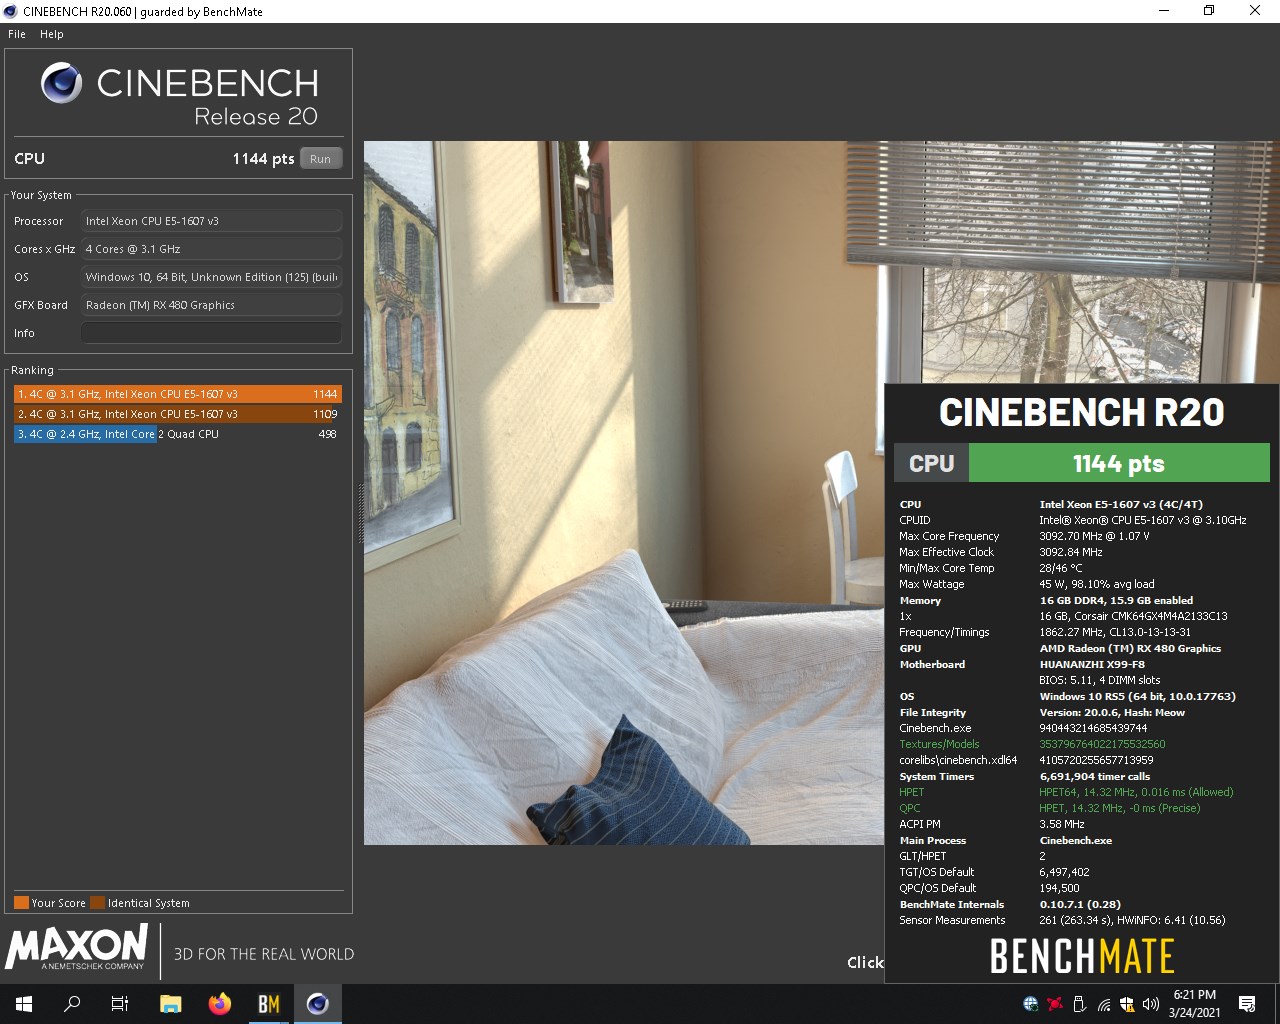1280x1024 pixels.
Task: Click the green HPET timer row
Action: pyautogui.click(x=1066, y=792)
